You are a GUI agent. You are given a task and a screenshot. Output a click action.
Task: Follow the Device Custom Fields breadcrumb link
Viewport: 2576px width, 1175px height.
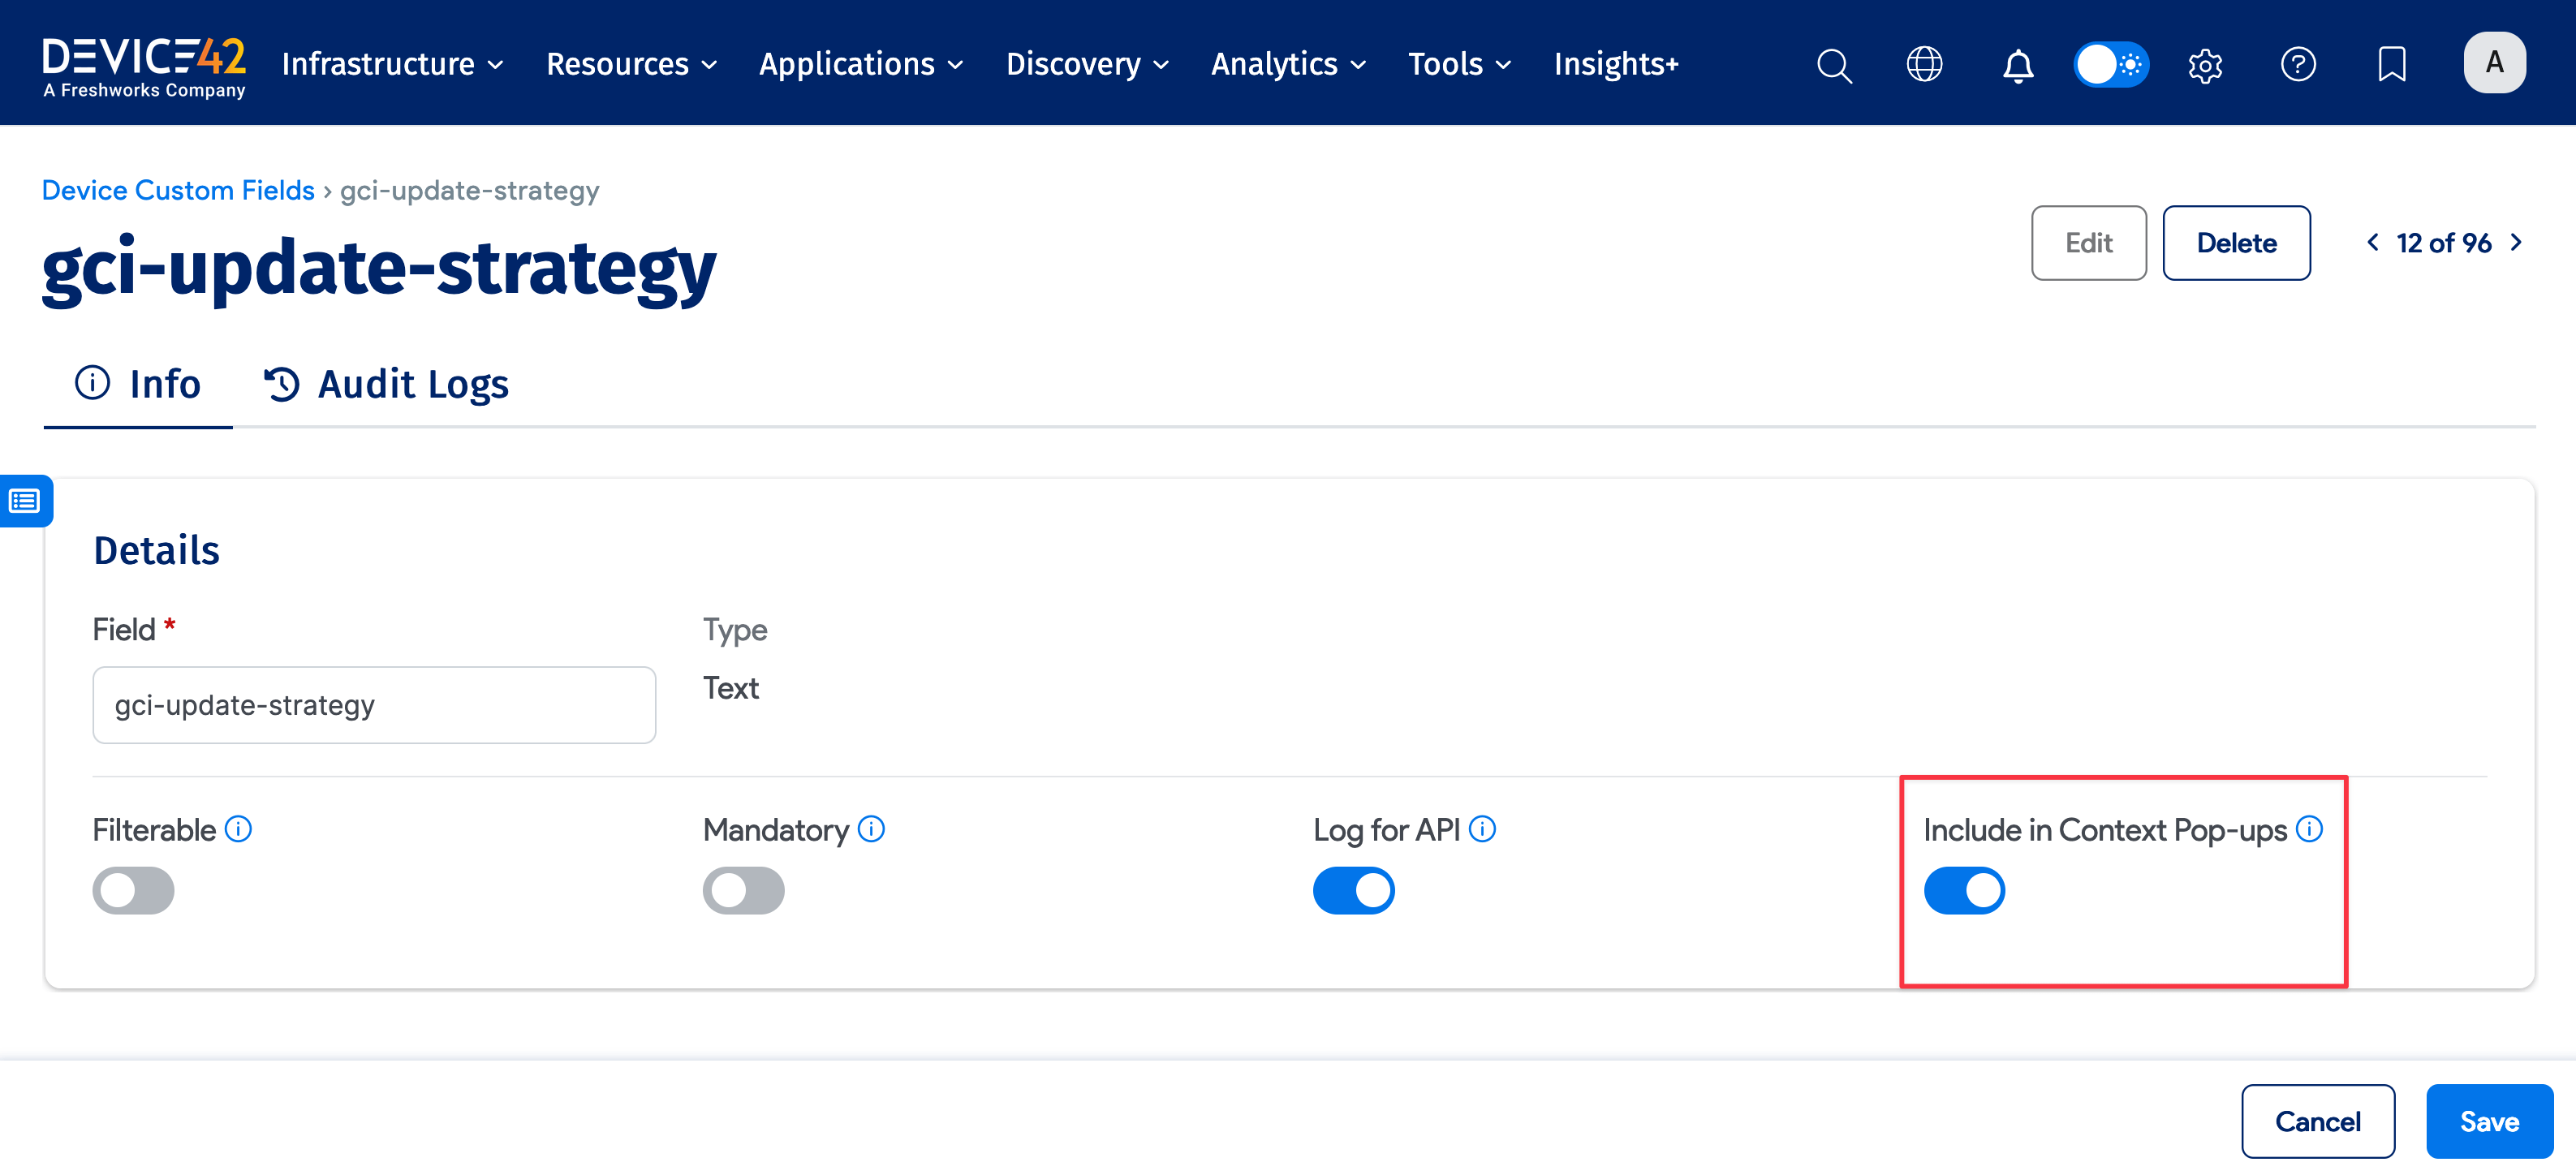(x=178, y=190)
